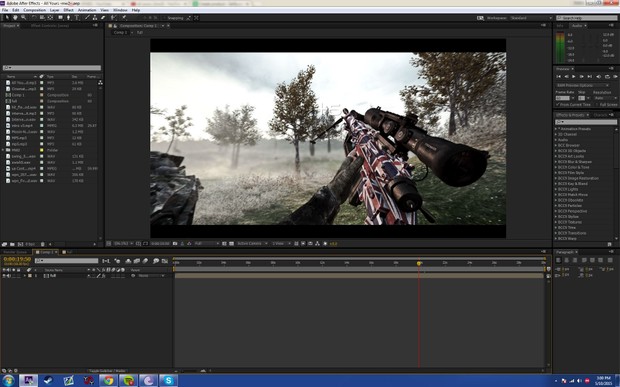
Task: Open the File menu
Action: pyautogui.click(x=5, y=10)
